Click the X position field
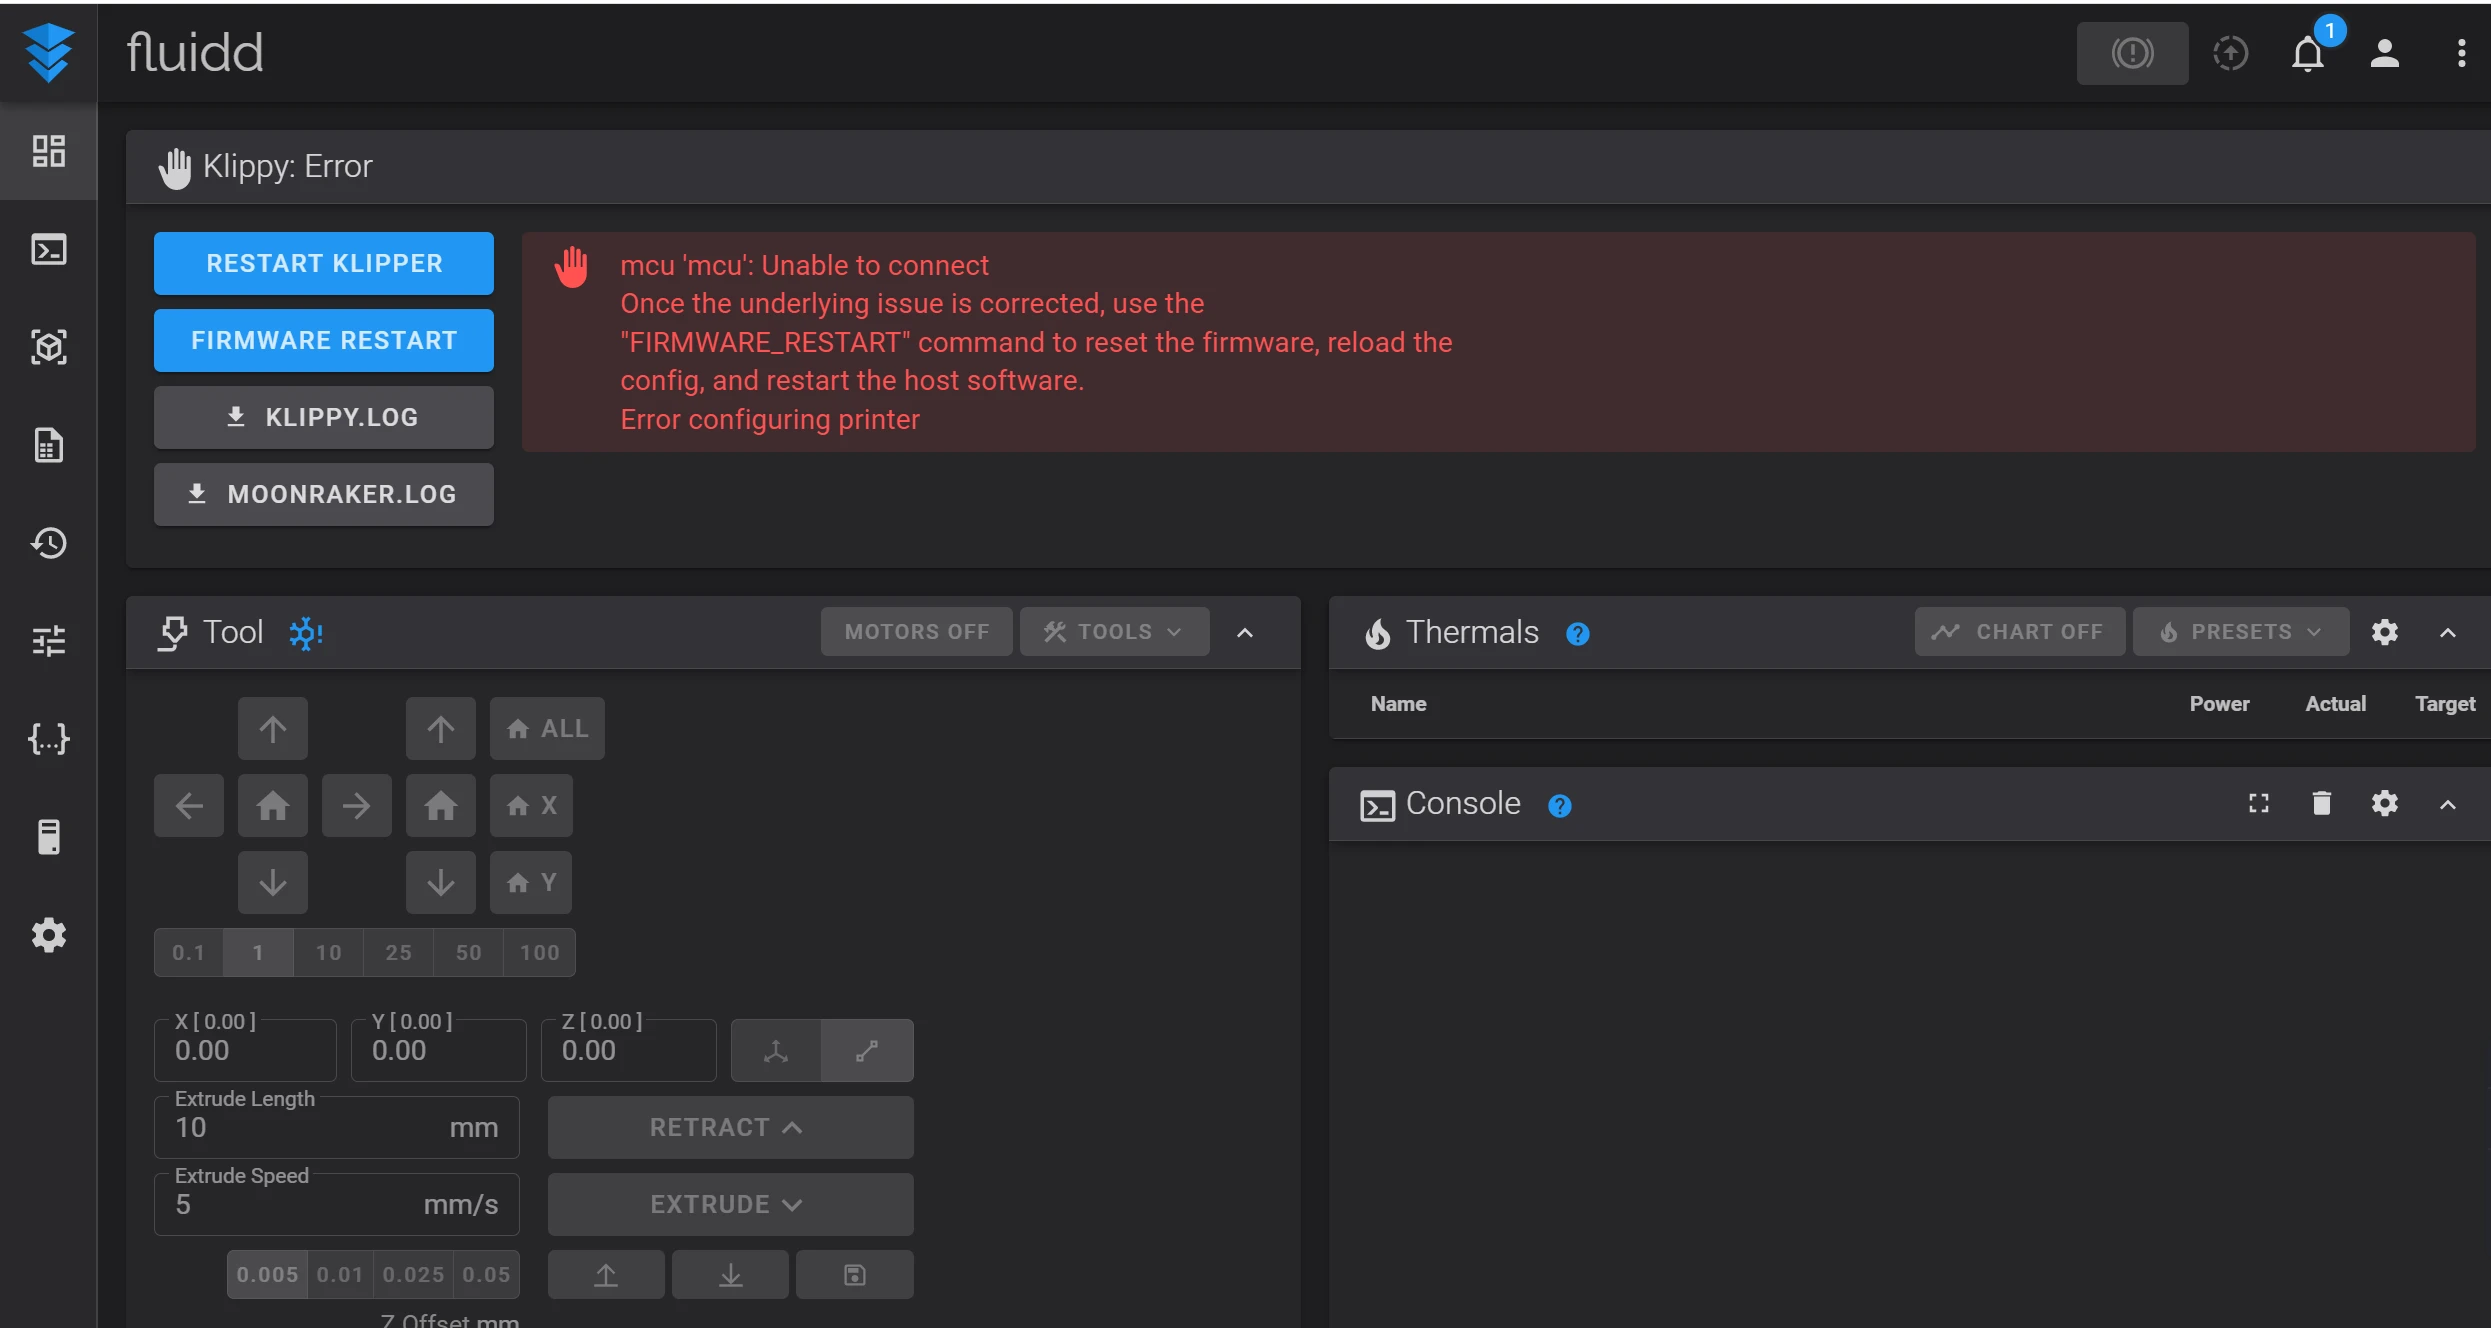 pos(245,1050)
